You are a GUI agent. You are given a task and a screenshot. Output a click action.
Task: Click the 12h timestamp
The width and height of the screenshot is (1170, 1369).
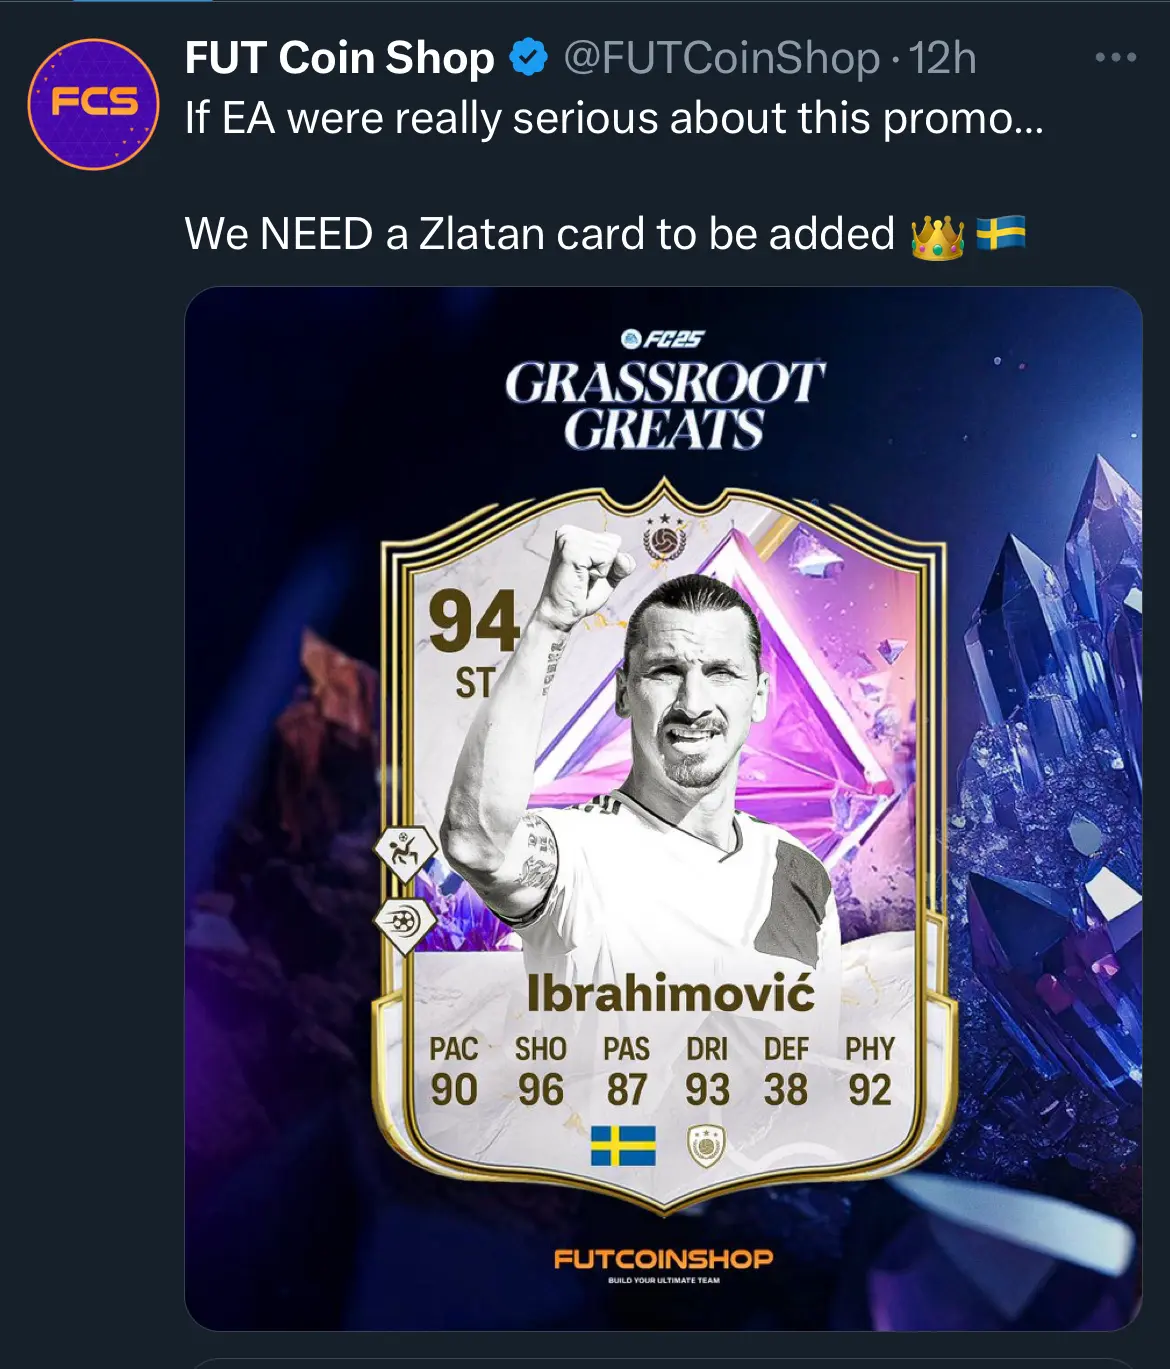click(x=941, y=58)
